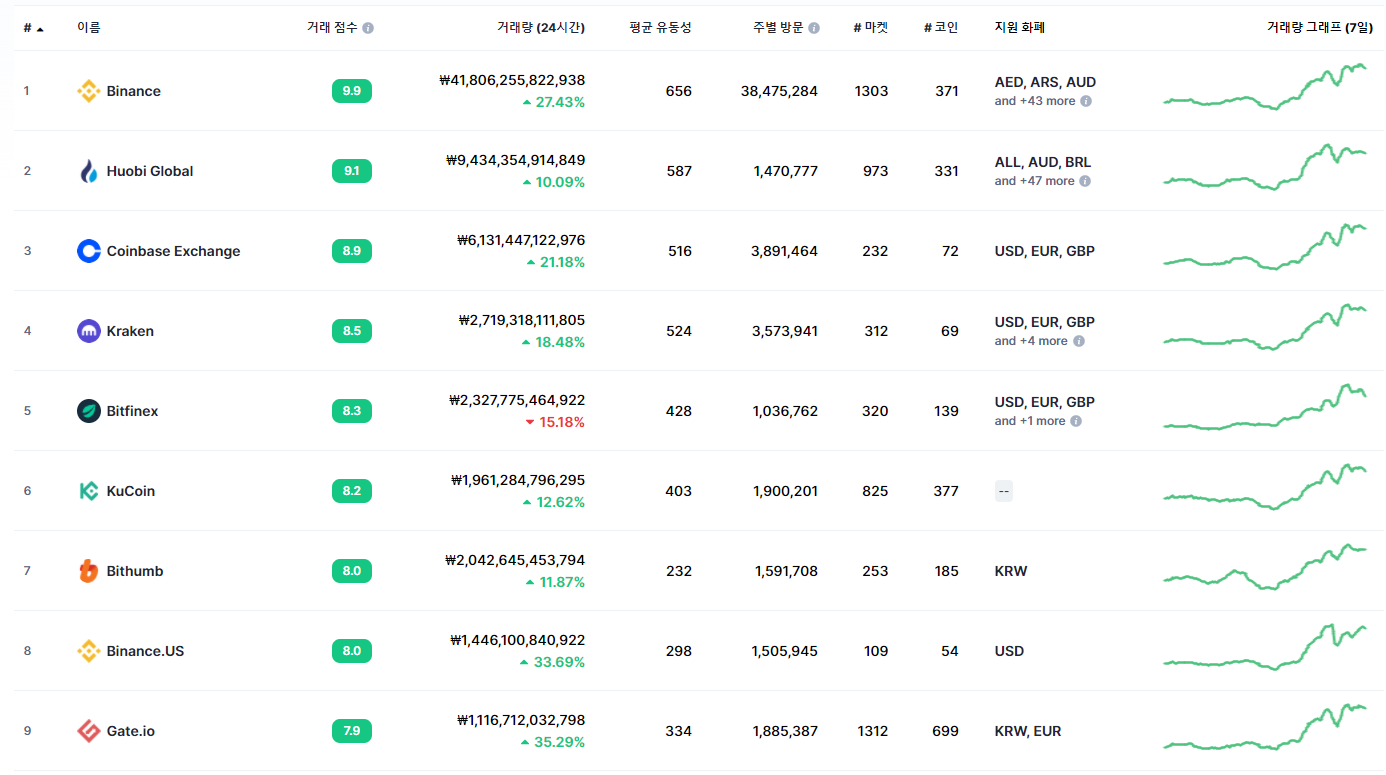Click Binance 7-day volume graph
1386x775 pixels.
[1265, 87]
